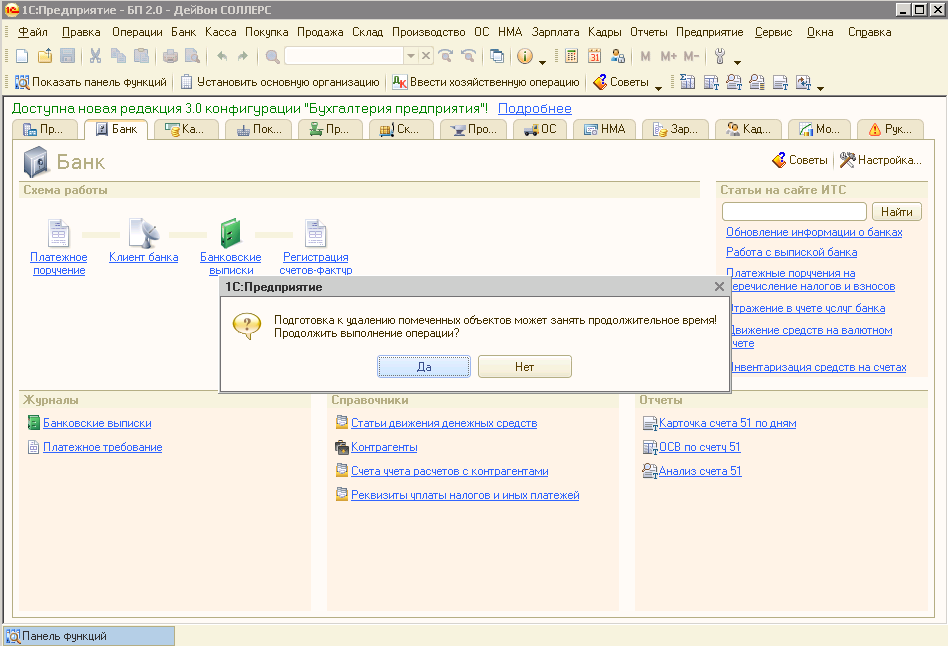
Task: Click Установить основную организацию button
Action: coord(280,82)
